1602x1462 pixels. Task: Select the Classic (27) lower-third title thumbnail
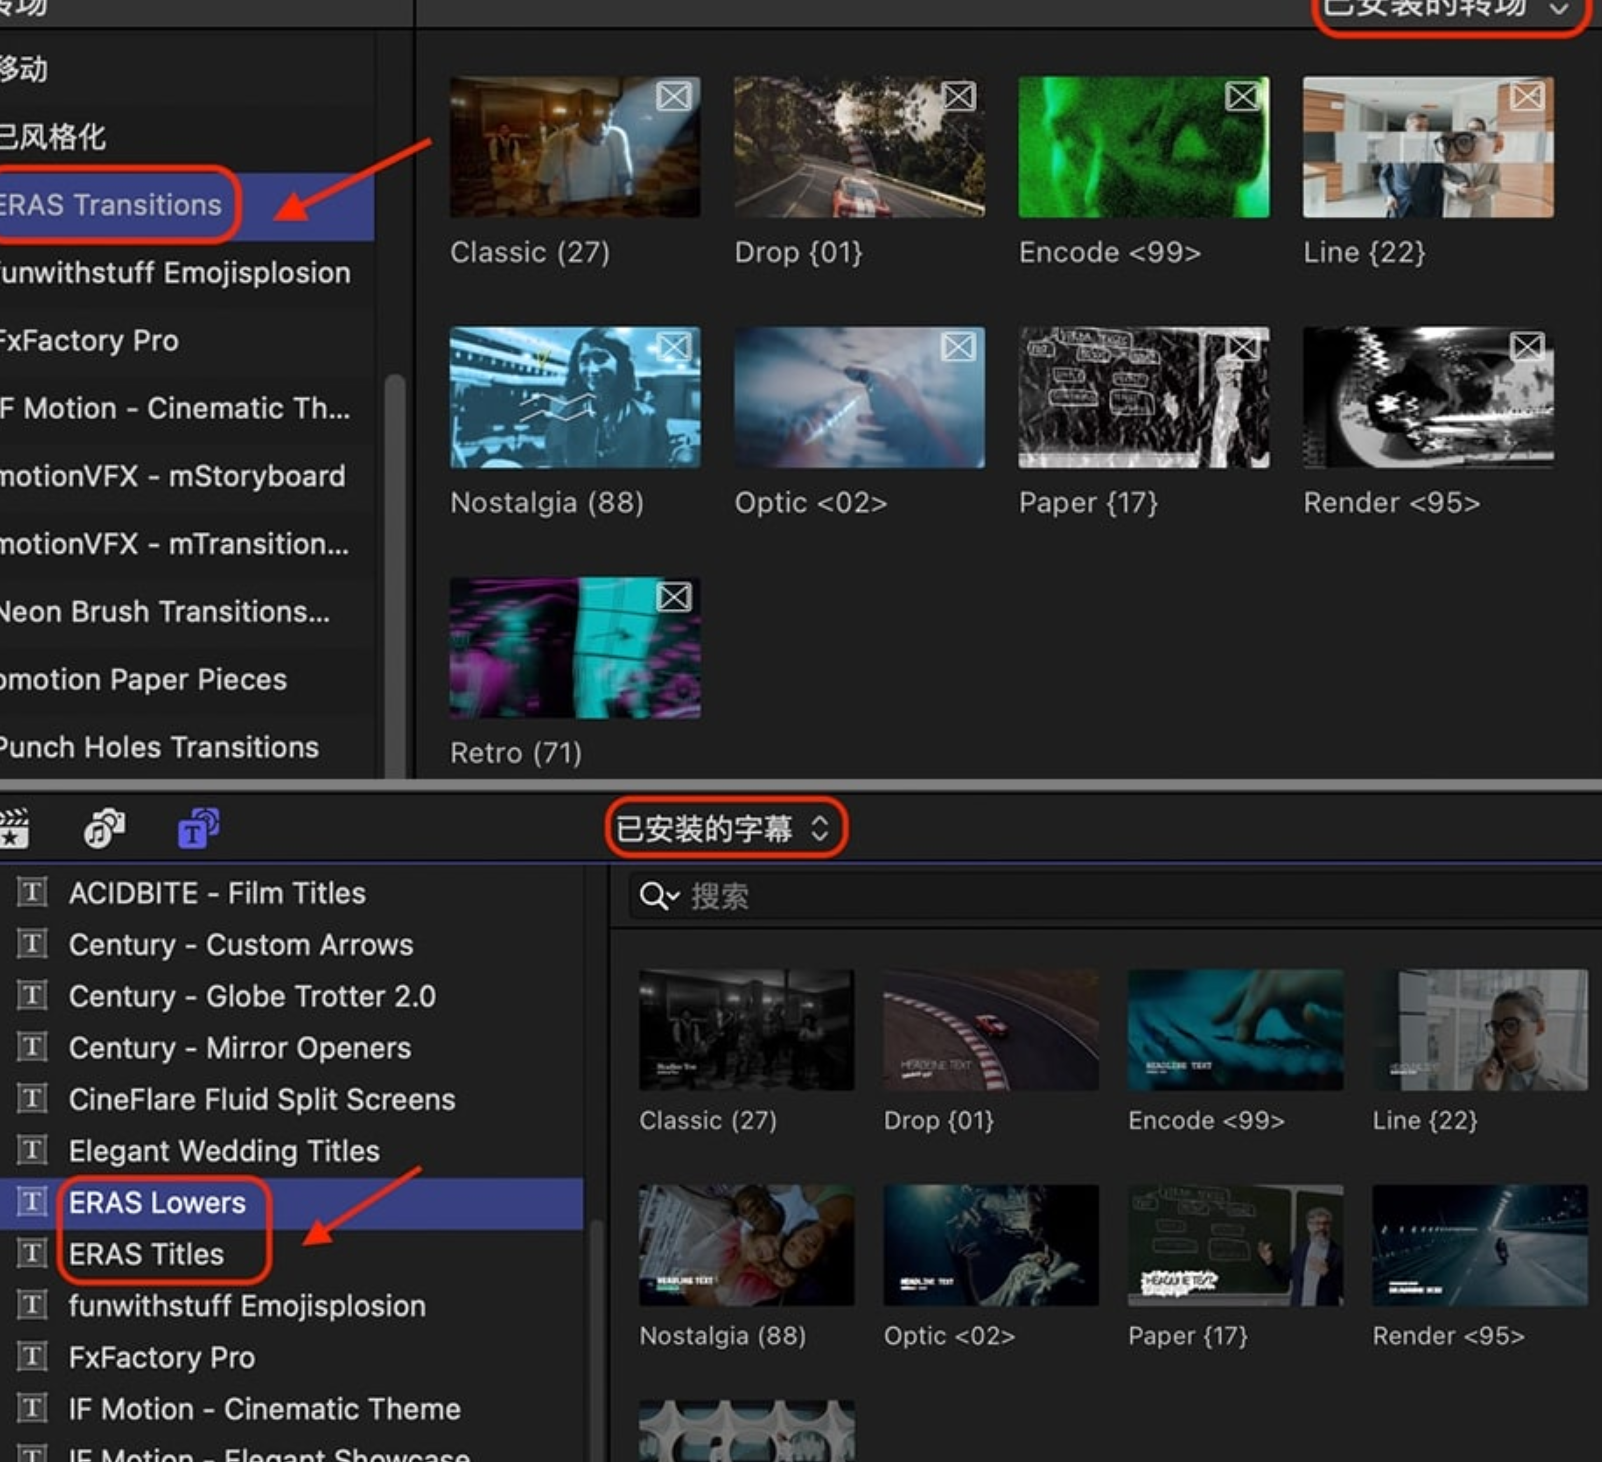click(747, 1030)
